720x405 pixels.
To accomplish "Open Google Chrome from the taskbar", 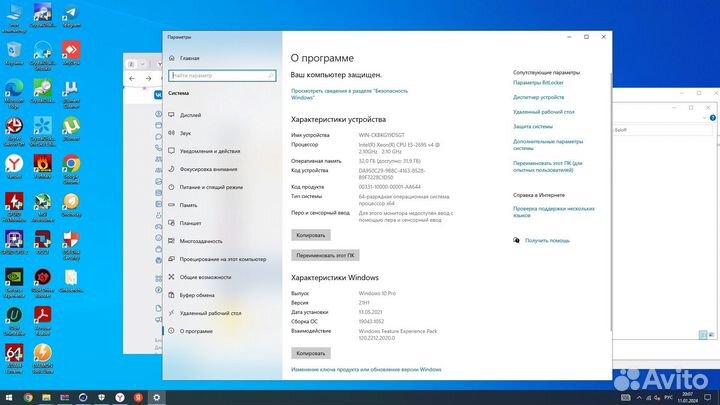I will pyautogui.click(x=28, y=397).
